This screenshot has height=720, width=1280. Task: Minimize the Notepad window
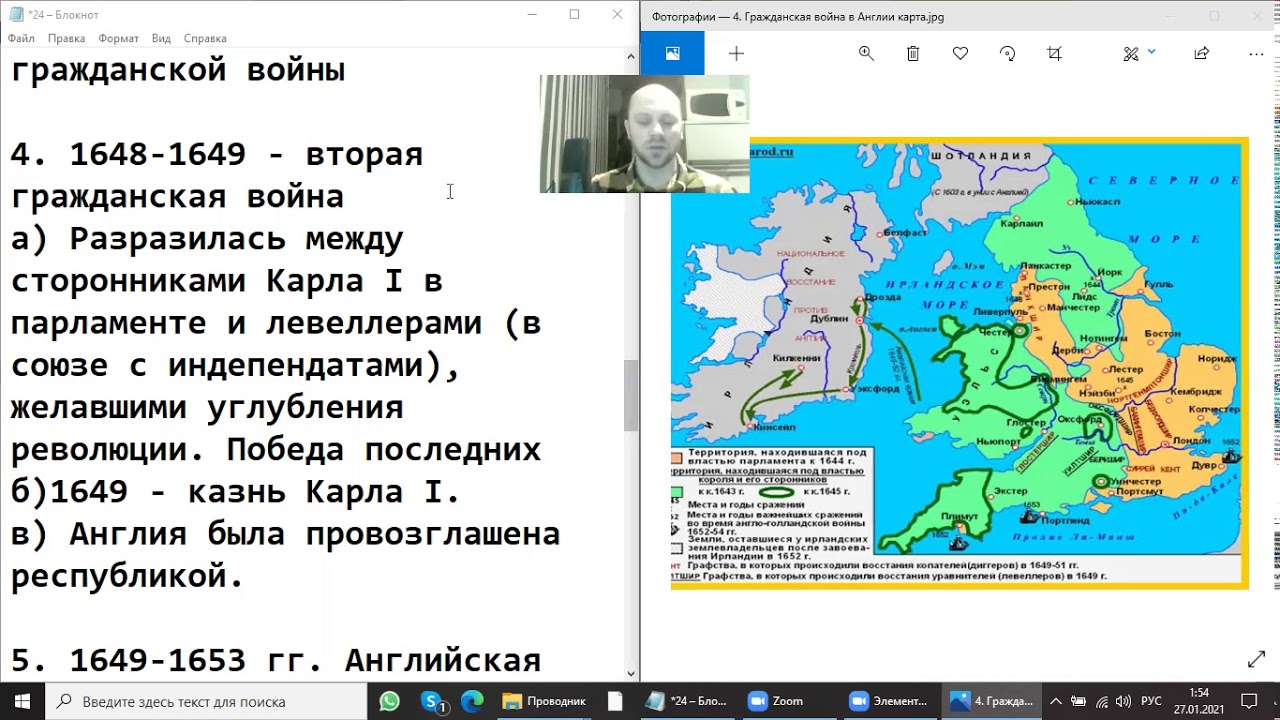532,14
